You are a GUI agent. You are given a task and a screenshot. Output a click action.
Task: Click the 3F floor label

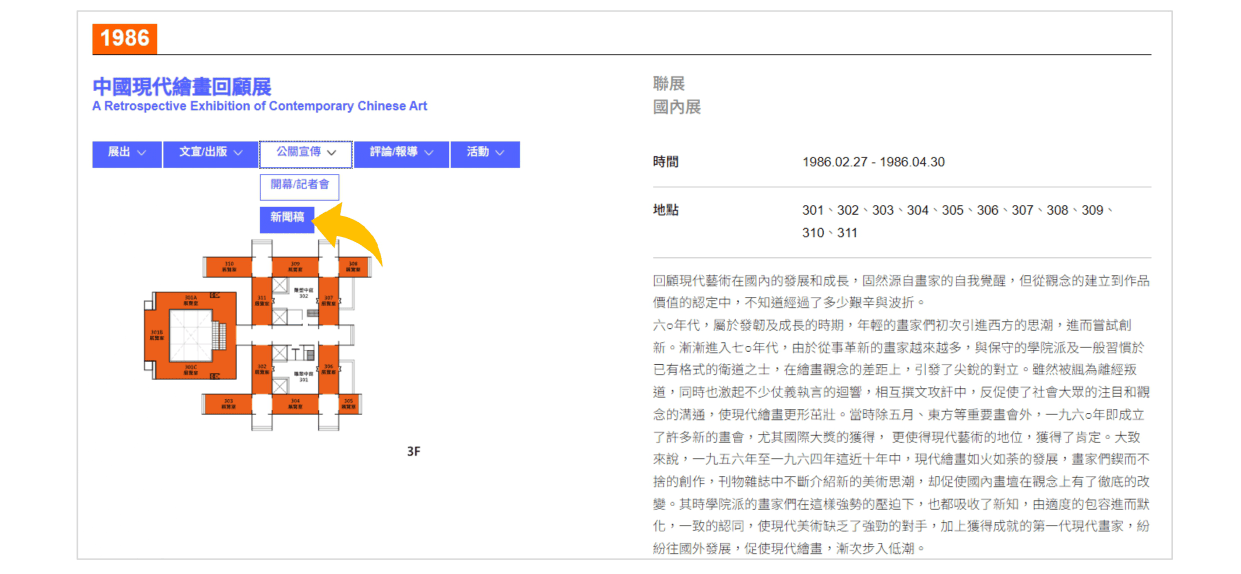coord(413,452)
